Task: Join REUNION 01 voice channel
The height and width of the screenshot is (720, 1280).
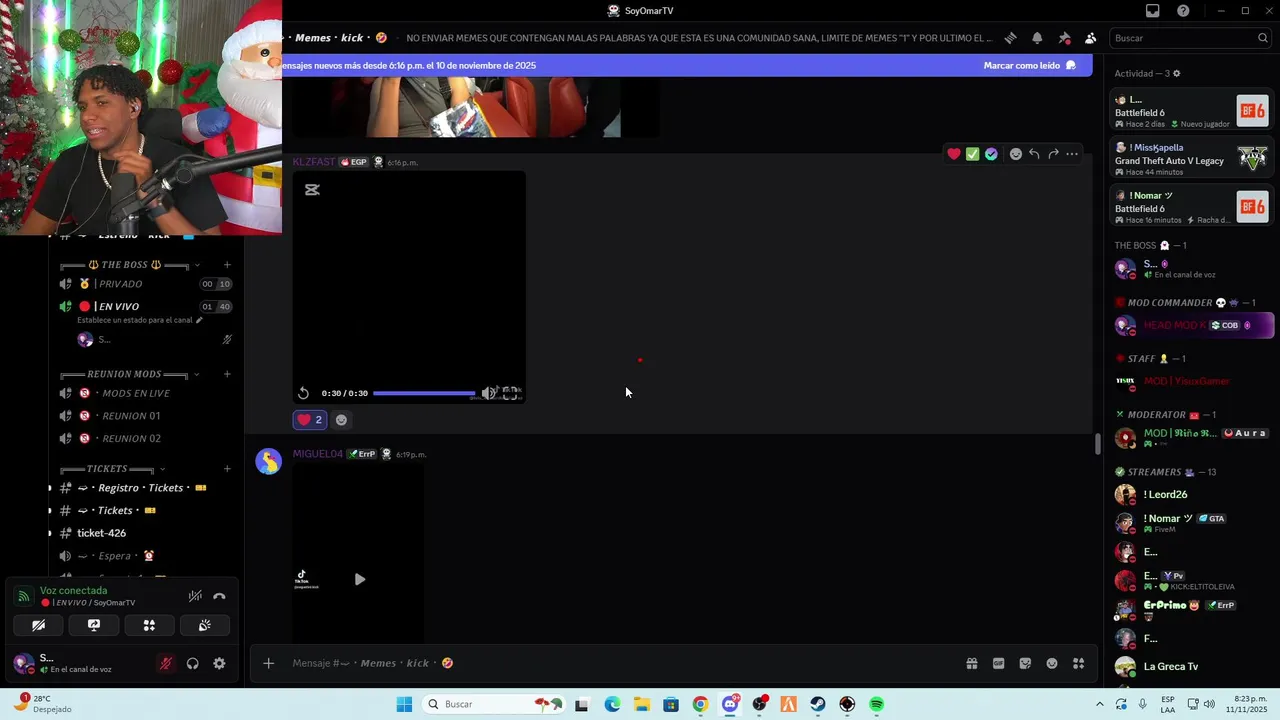Action: 145,415
